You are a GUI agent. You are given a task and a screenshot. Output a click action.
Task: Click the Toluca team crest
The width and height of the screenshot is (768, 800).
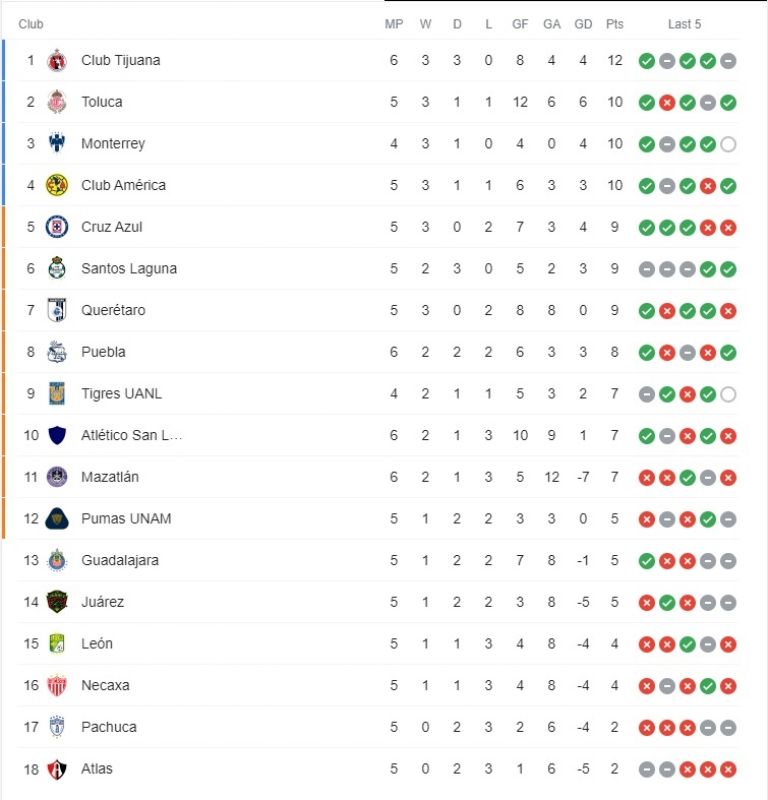pyautogui.click(x=57, y=102)
